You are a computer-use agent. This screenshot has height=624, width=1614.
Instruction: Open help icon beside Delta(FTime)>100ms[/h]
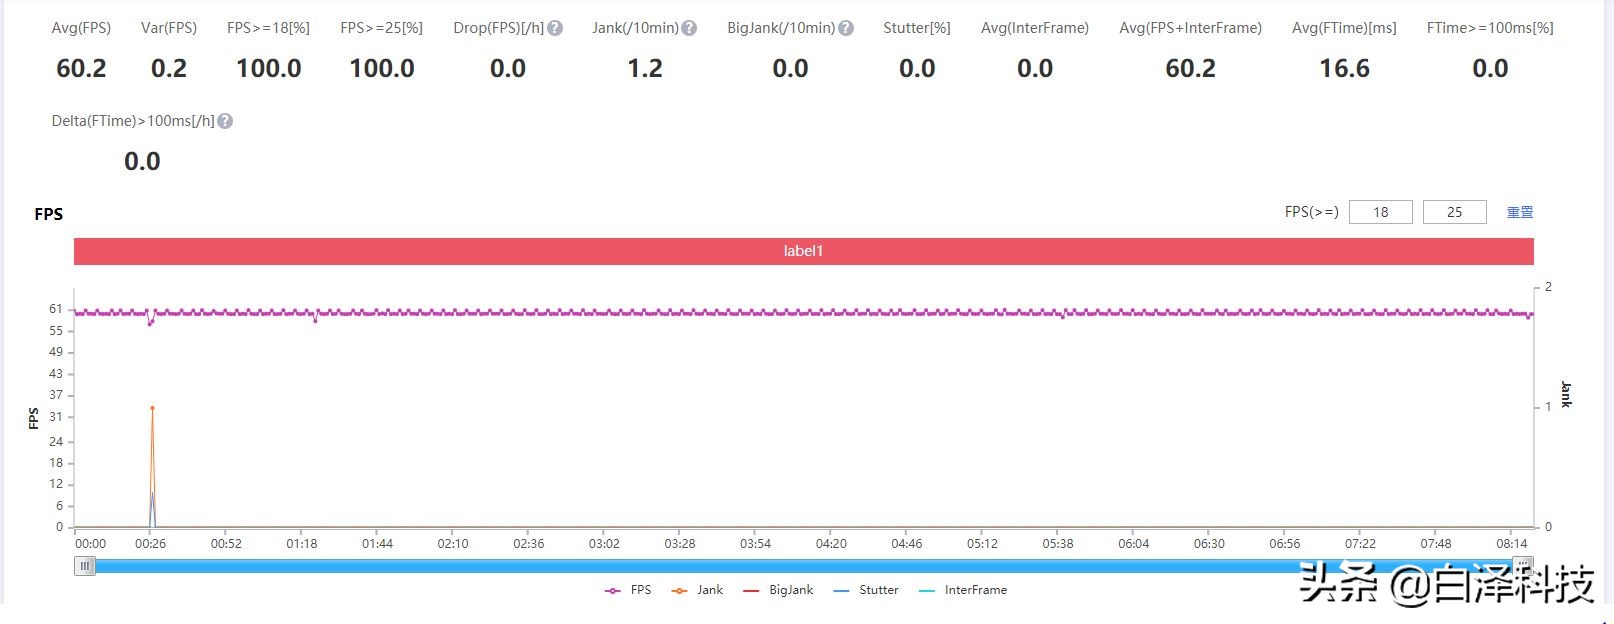pyautogui.click(x=225, y=121)
